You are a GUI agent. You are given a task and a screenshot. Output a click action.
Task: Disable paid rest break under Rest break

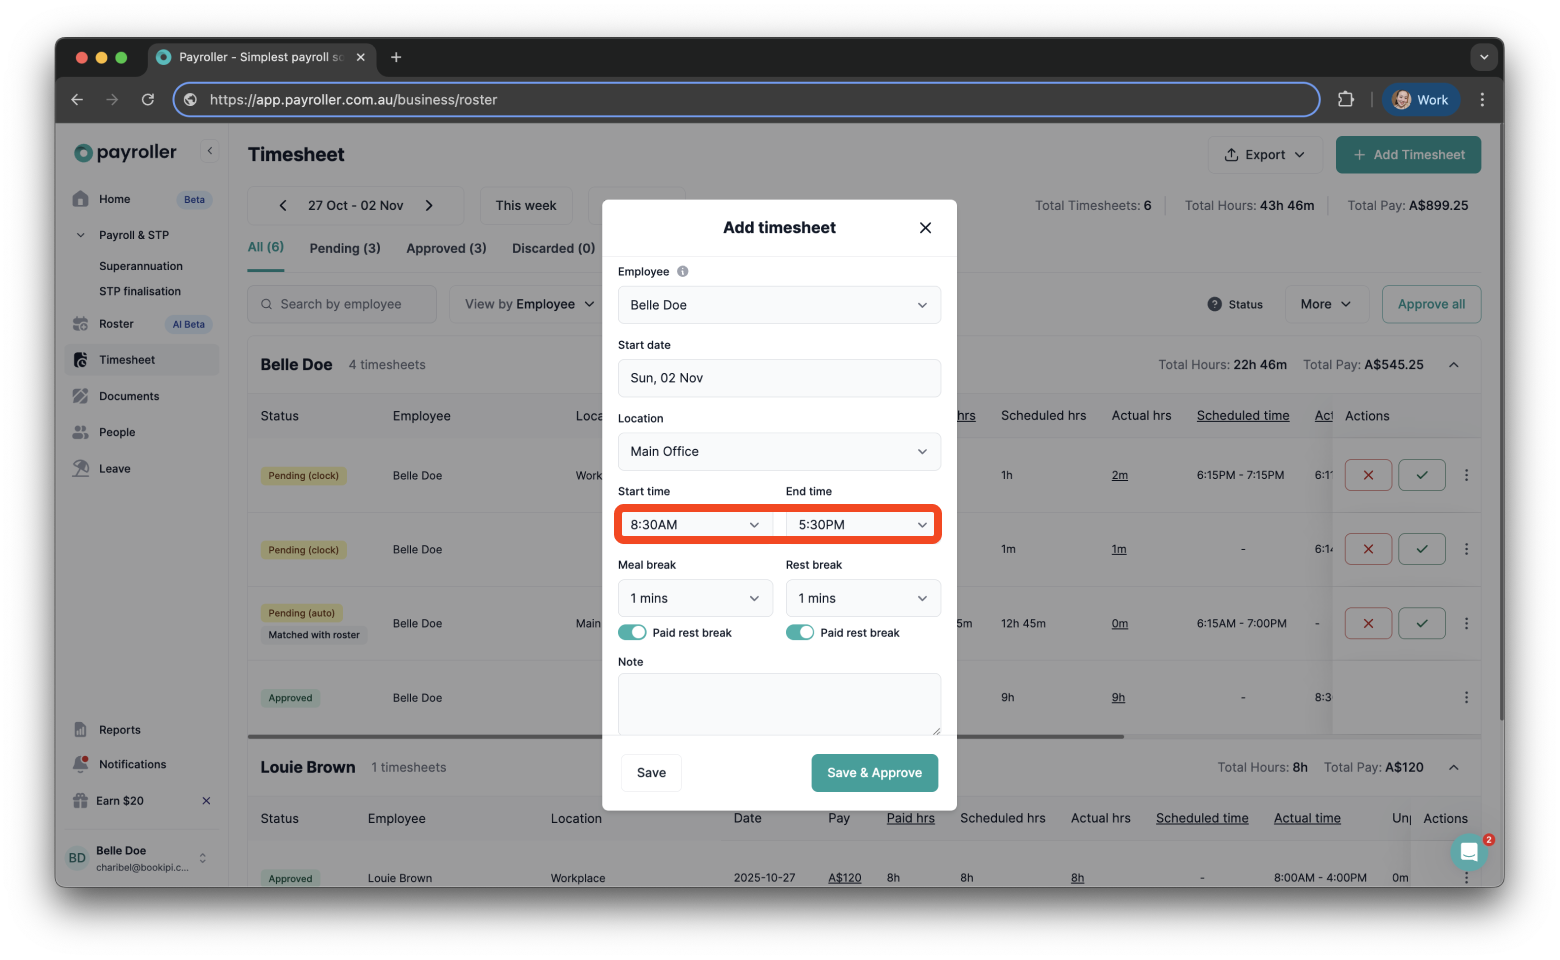799,632
